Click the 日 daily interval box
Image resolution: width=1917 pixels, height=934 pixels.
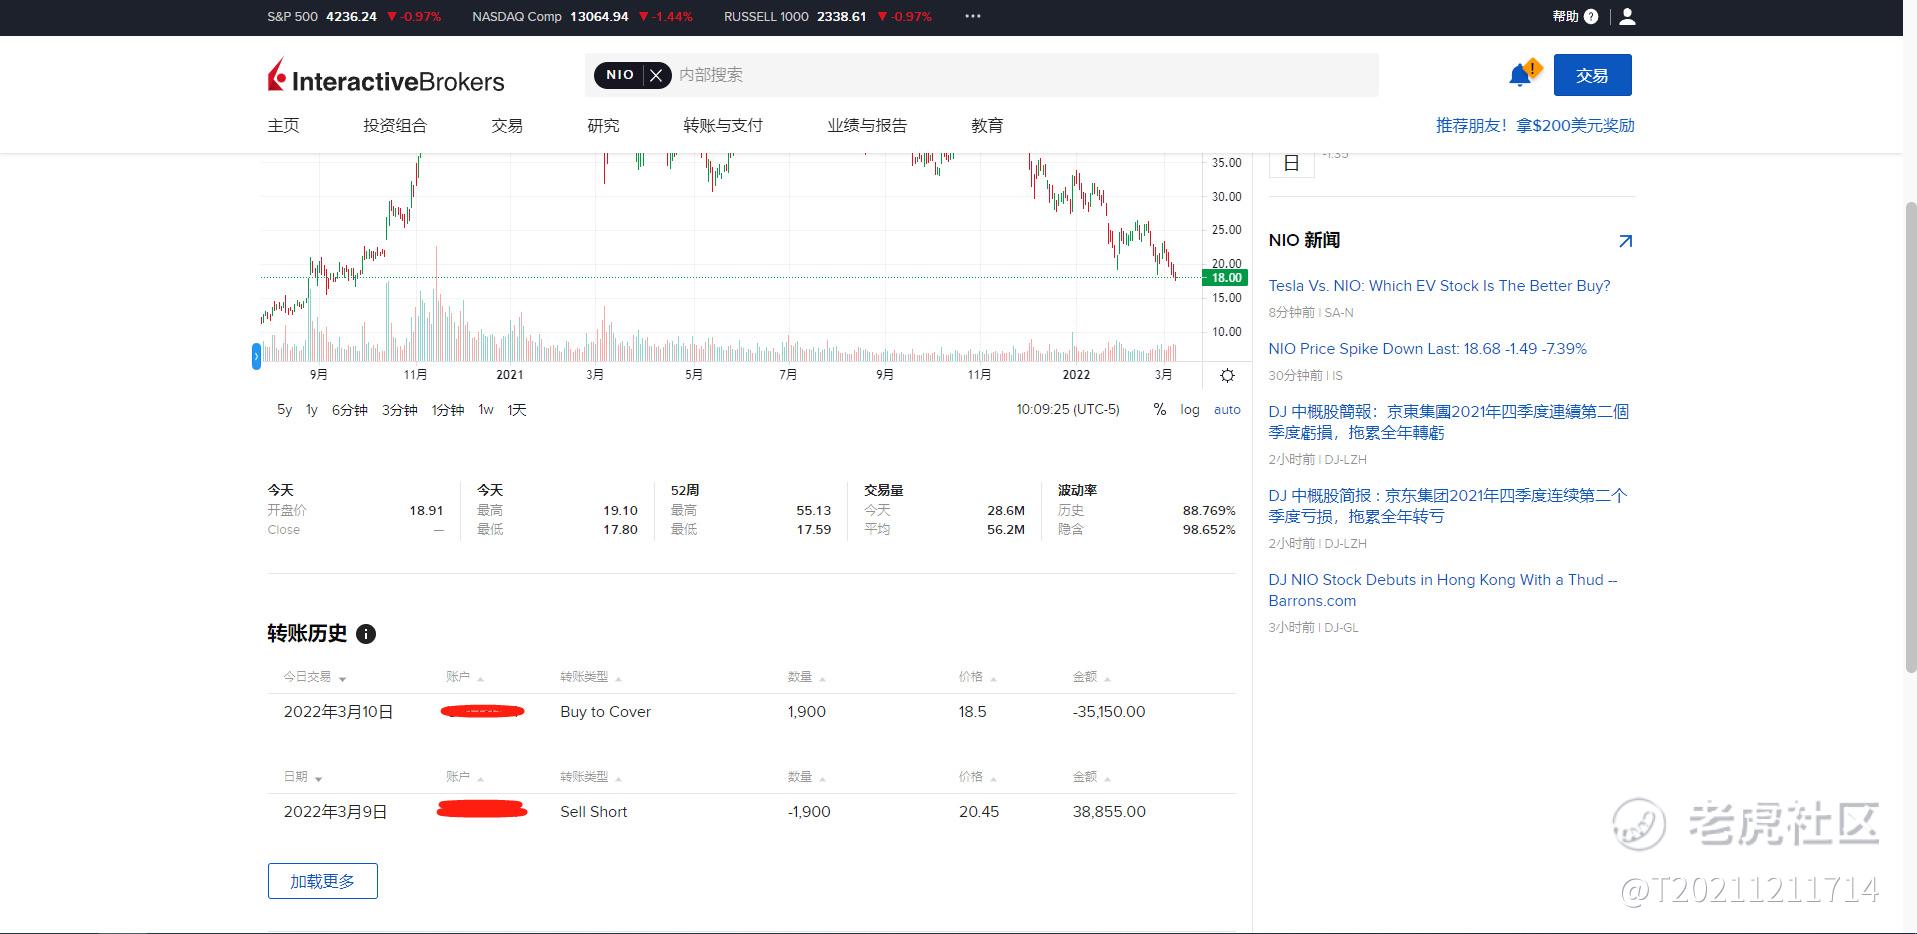pyautogui.click(x=1291, y=163)
